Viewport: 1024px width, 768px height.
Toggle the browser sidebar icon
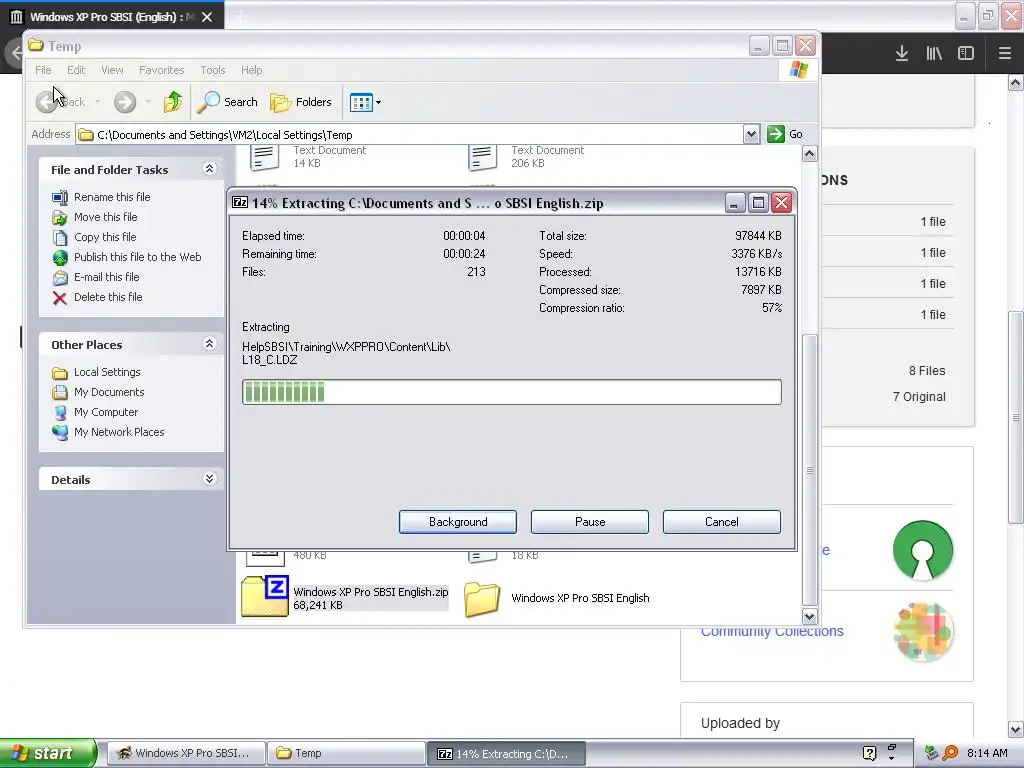tap(966, 54)
